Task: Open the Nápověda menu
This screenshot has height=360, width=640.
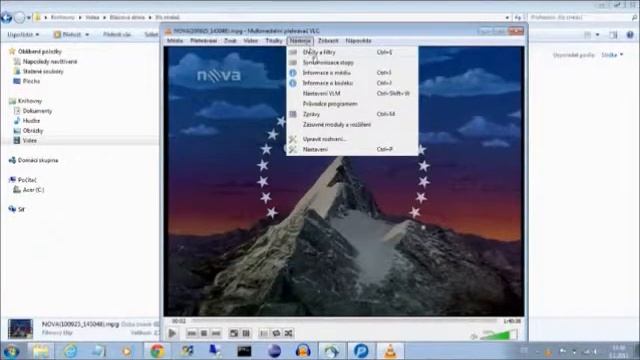Action: pyautogui.click(x=358, y=41)
